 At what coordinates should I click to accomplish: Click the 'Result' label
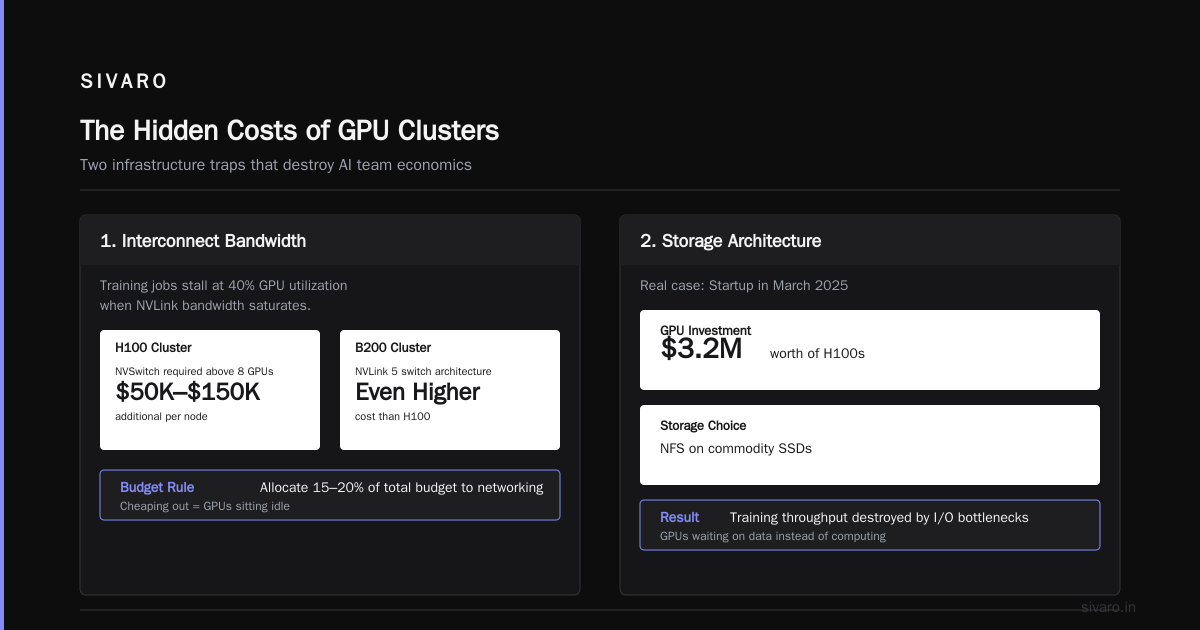click(680, 518)
